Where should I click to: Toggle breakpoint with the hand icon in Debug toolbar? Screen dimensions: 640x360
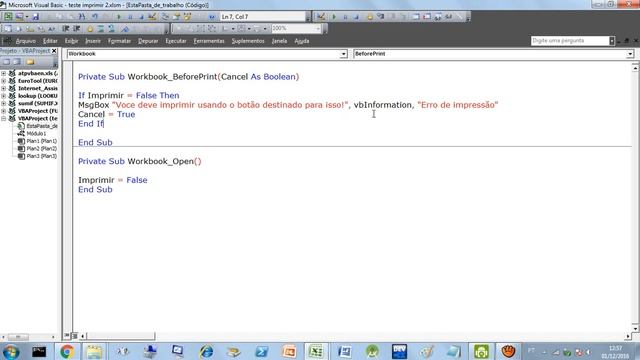pyautogui.click(x=369, y=17)
